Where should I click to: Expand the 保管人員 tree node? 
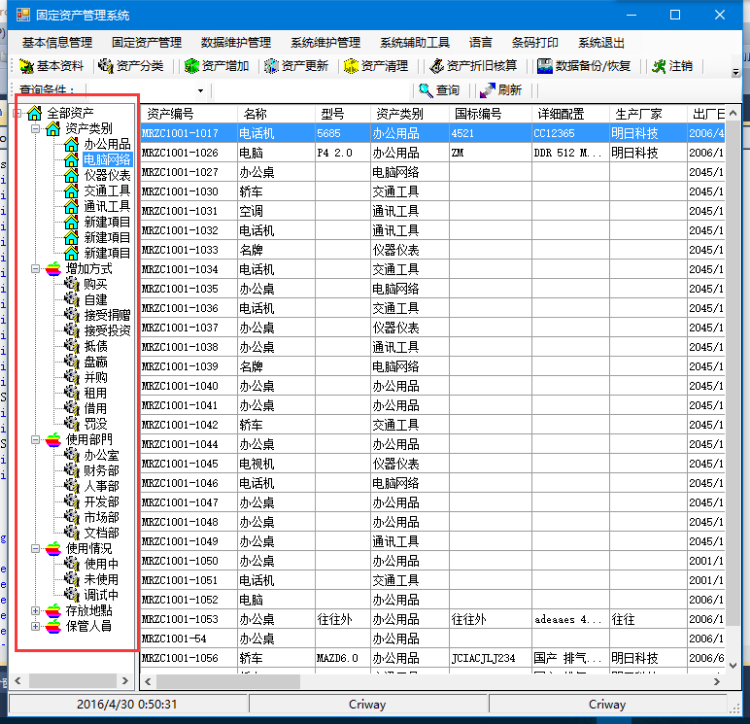[x=37, y=627]
